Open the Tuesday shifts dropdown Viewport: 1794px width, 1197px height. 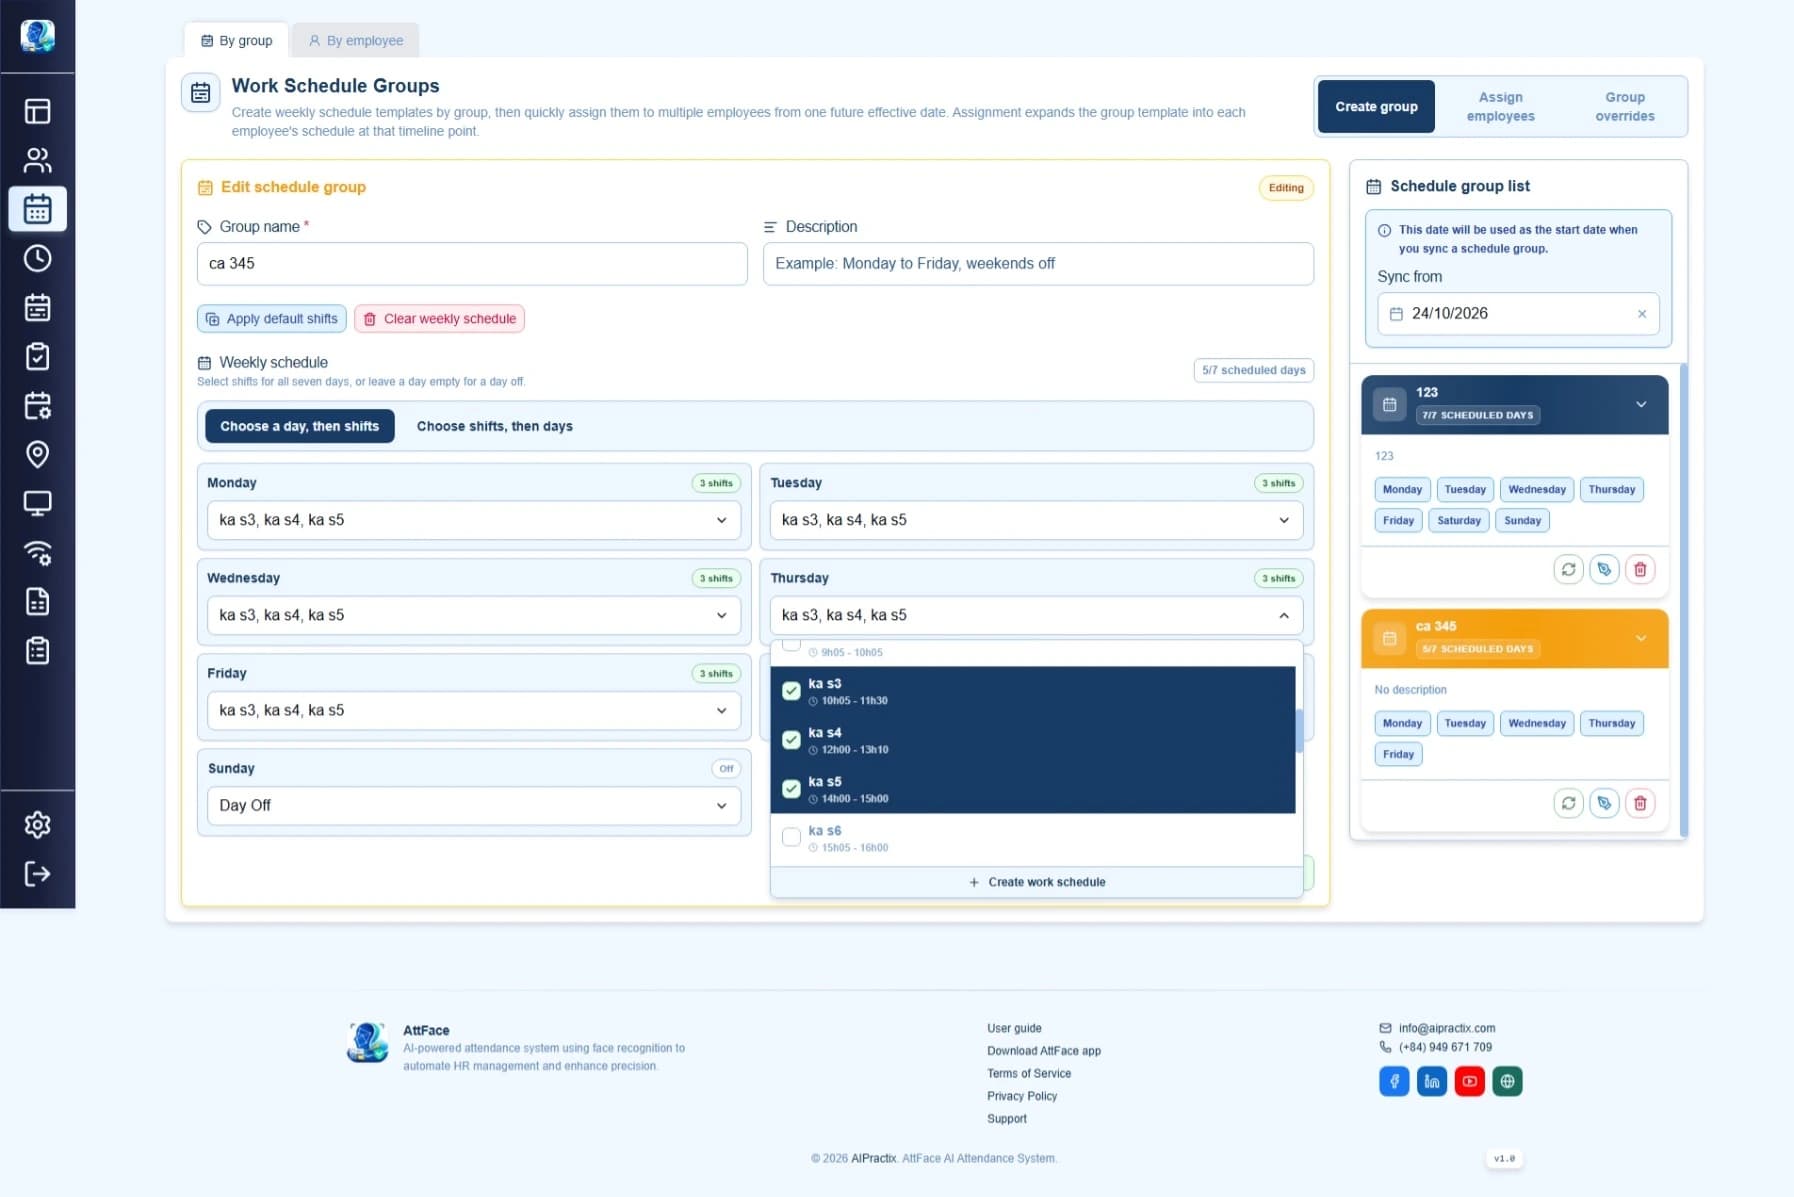[1036, 520]
